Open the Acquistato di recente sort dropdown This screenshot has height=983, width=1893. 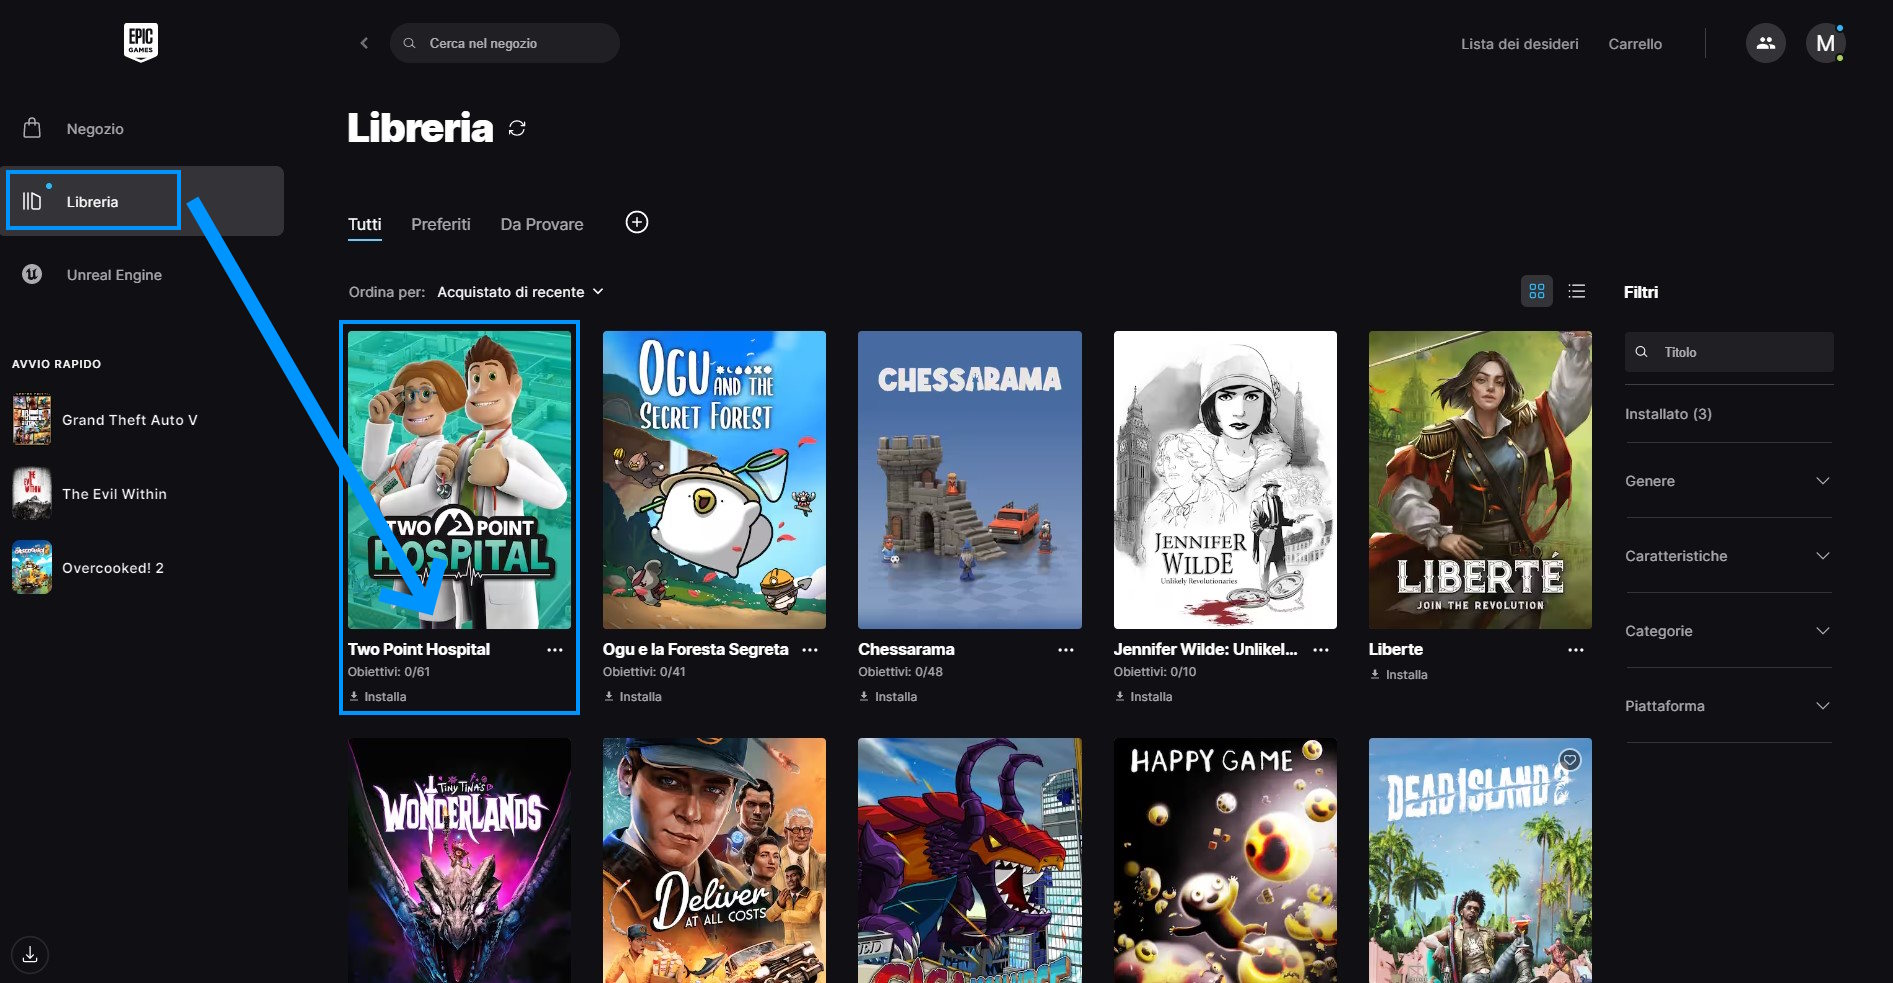pos(520,292)
